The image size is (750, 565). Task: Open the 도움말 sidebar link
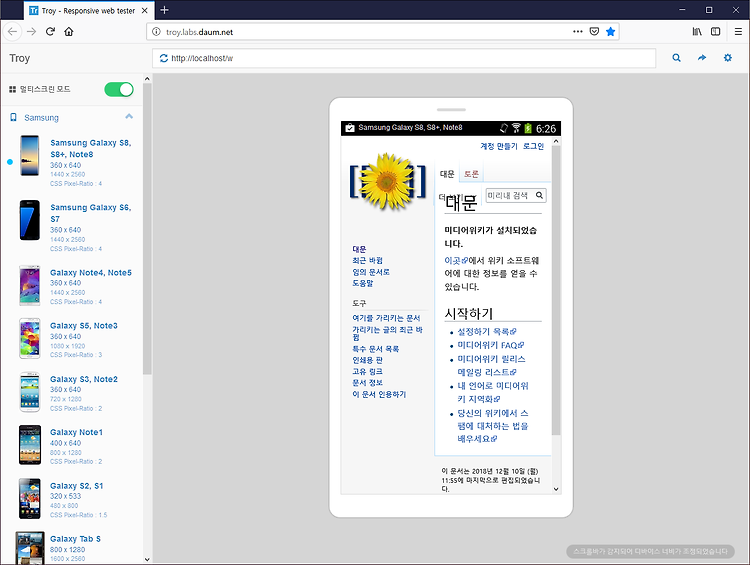click(x=363, y=283)
